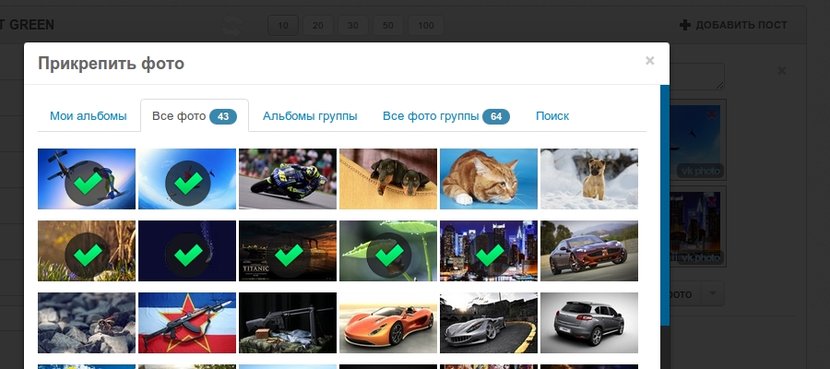Image resolution: width=830 pixels, height=369 pixels.
Task: Close the attach photo dialog
Action: pyautogui.click(x=649, y=61)
